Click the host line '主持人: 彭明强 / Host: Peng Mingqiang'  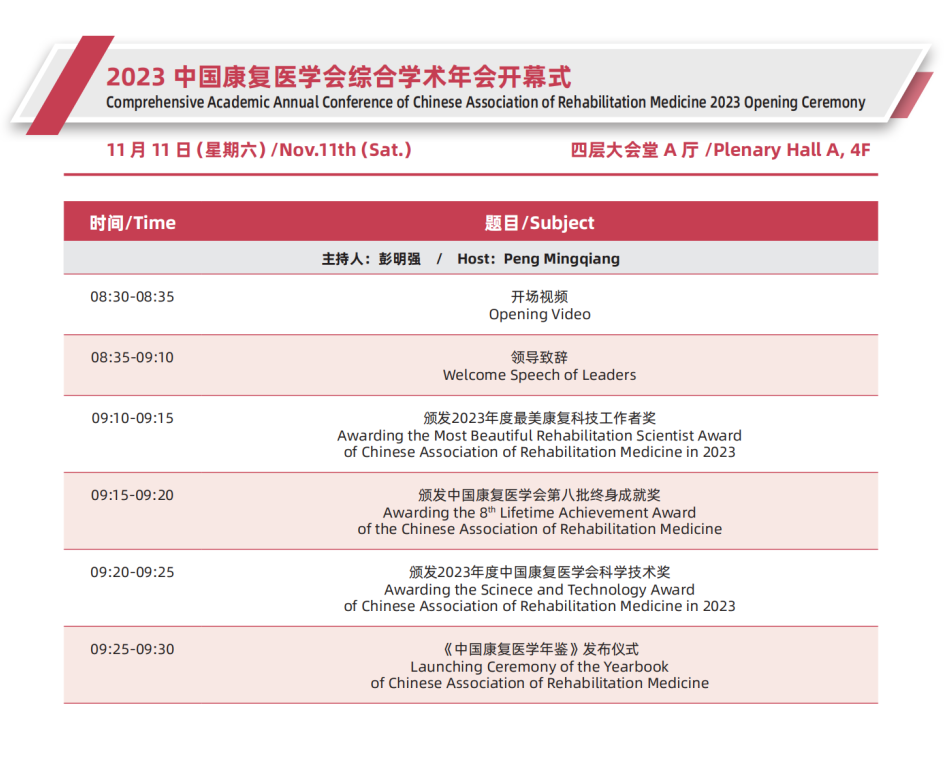tap(471, 259)
